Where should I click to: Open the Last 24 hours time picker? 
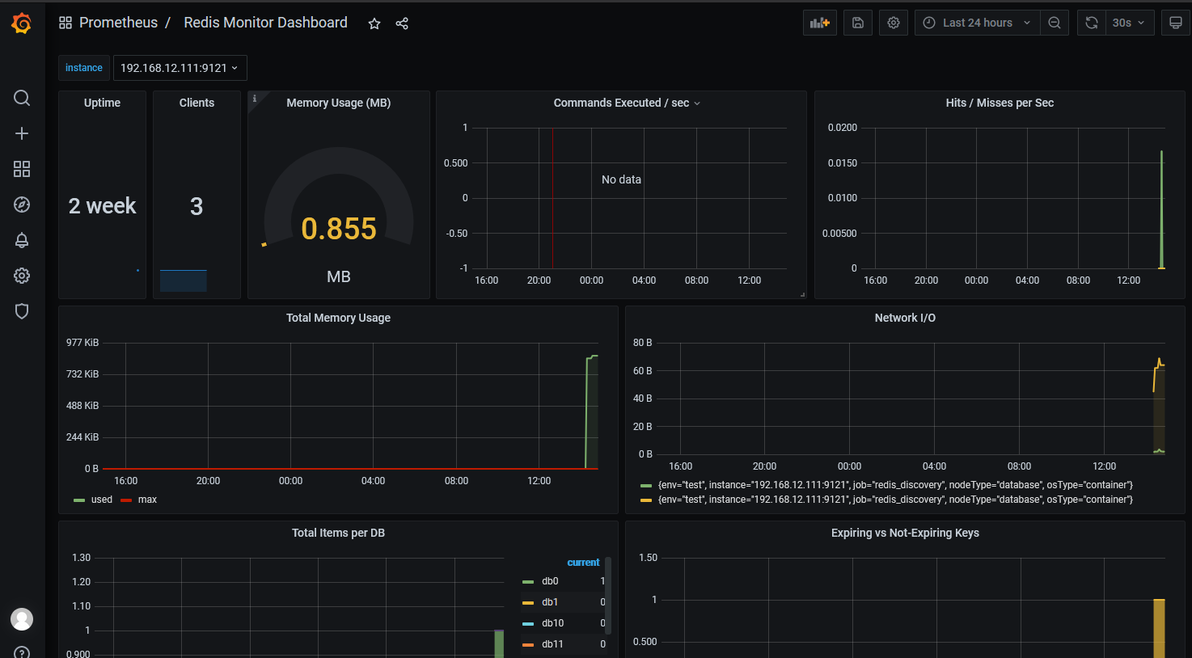[976, 23]
